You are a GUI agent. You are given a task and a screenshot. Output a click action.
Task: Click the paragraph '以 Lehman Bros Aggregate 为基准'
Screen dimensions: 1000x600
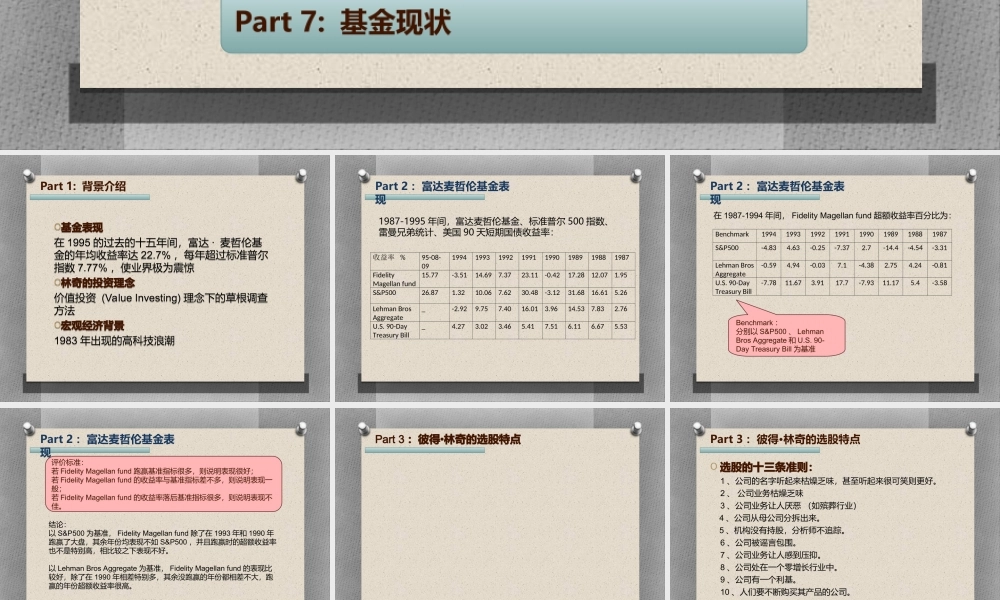pos(161,577)
